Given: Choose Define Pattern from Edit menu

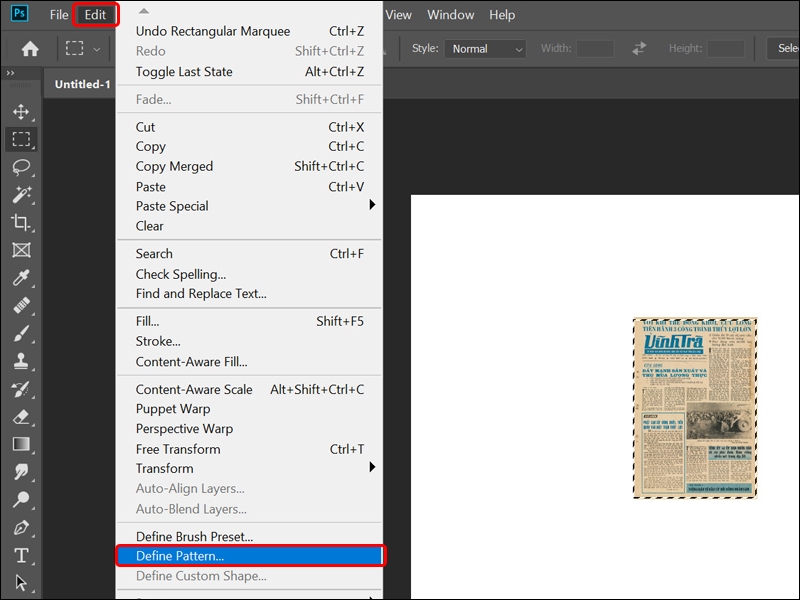Looking at the screenshot, I should point(250,556).
